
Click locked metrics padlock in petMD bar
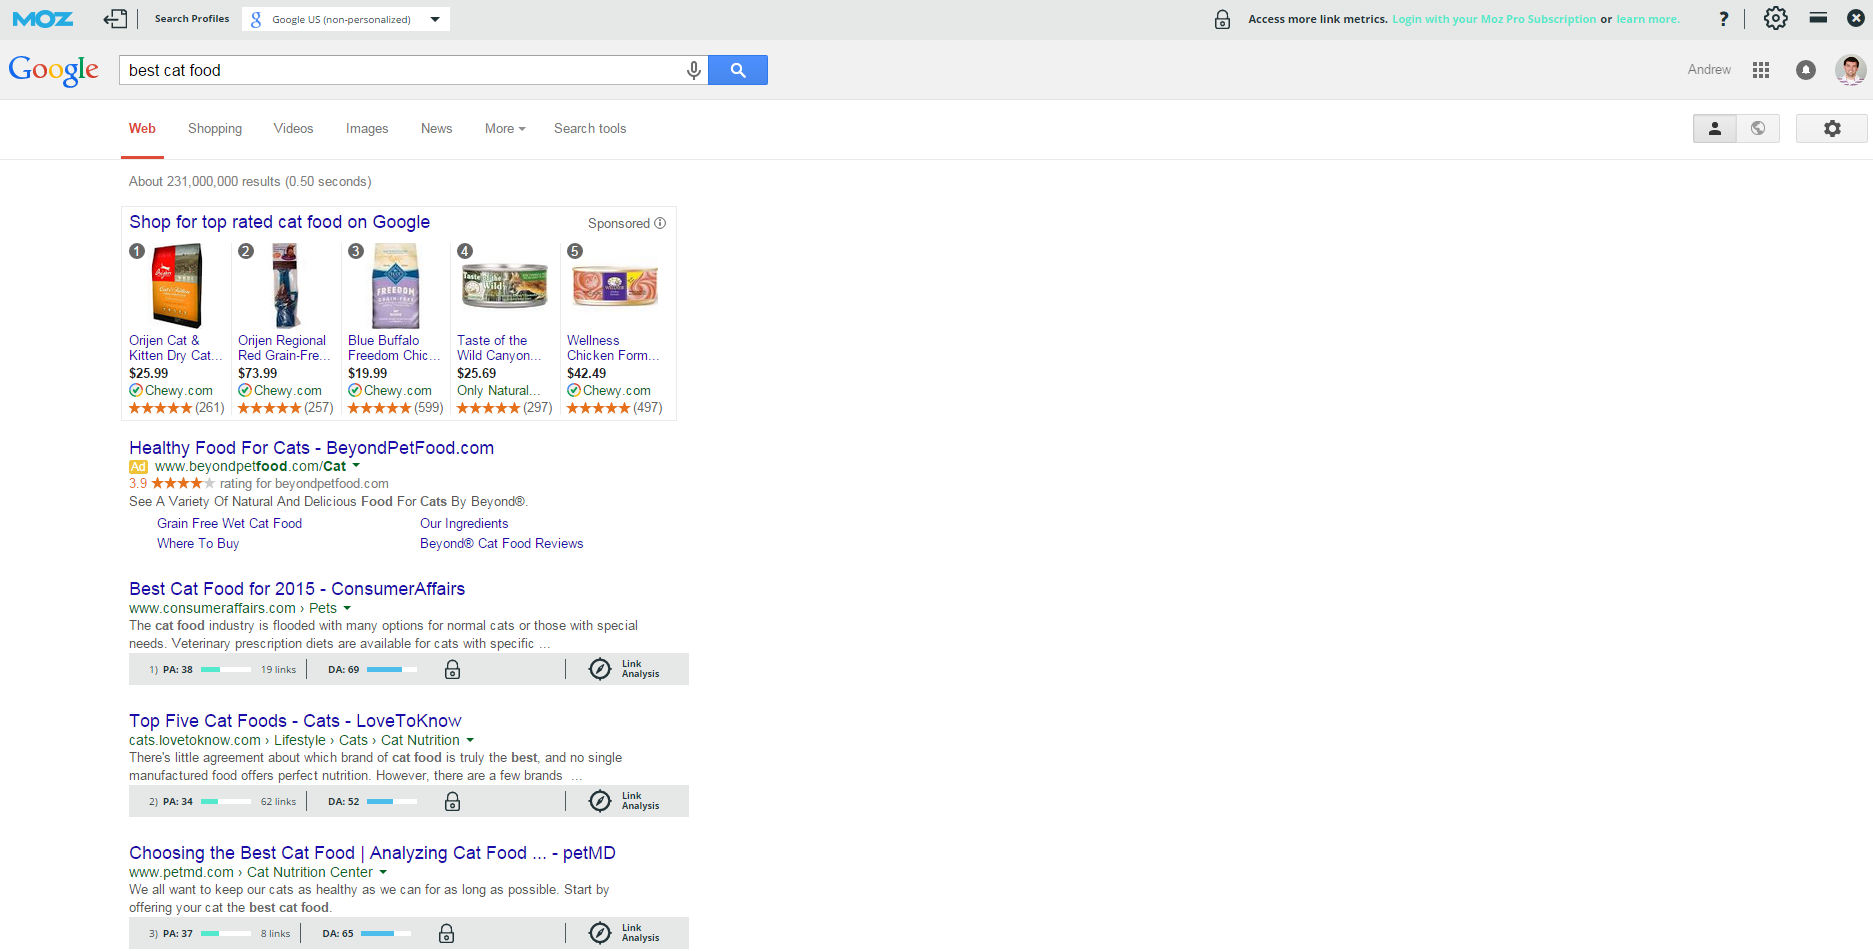[x=447, y=934]
